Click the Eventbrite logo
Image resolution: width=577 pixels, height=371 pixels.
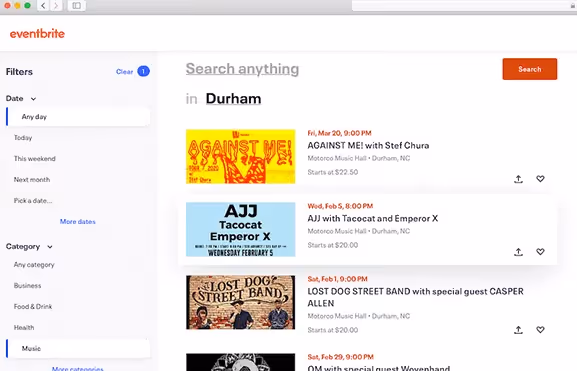point(37,33)
